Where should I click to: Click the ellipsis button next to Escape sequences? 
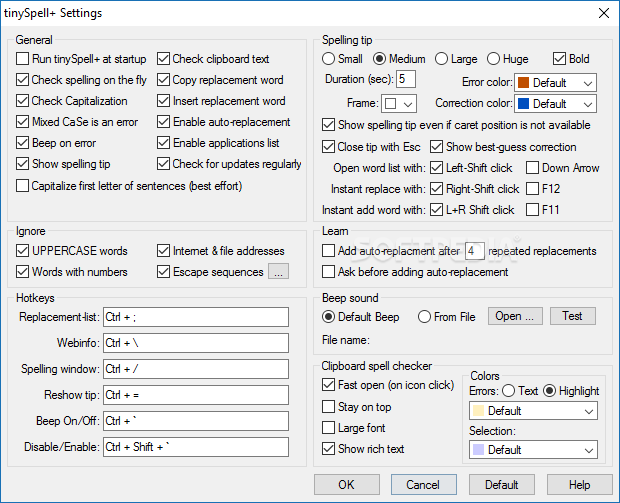coord(278,272)
